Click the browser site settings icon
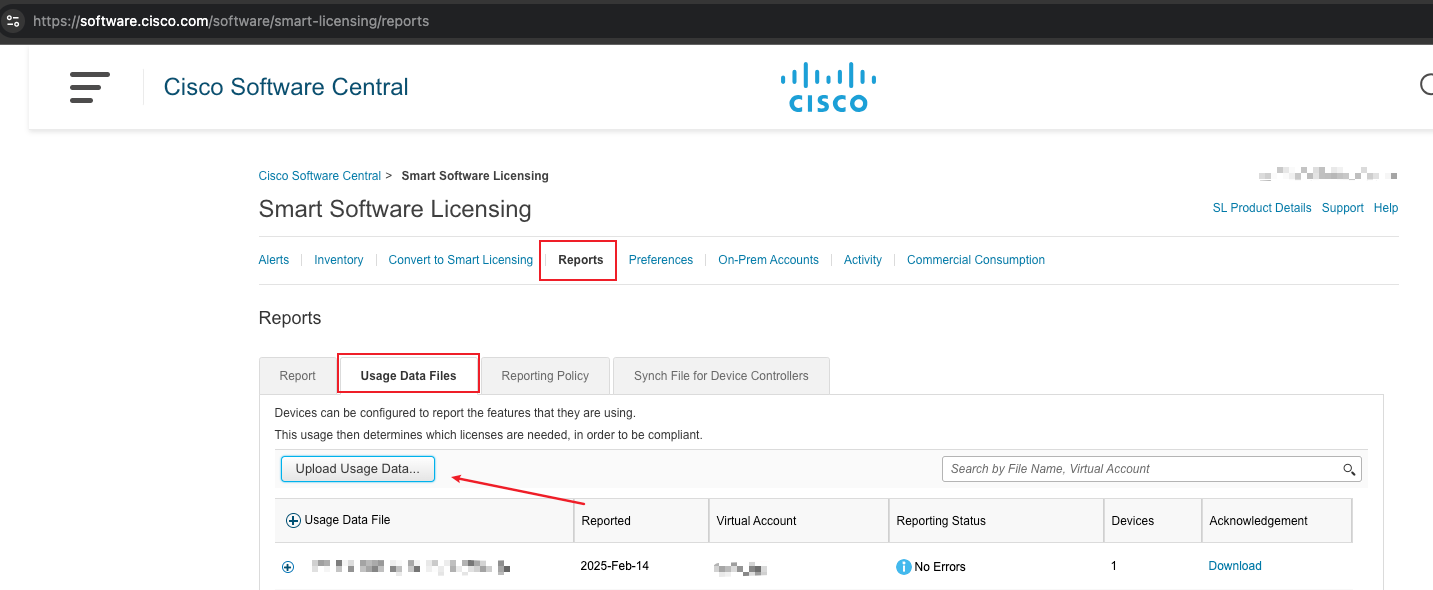Viewport: 1433px width, 590px height. pos(13,20)
